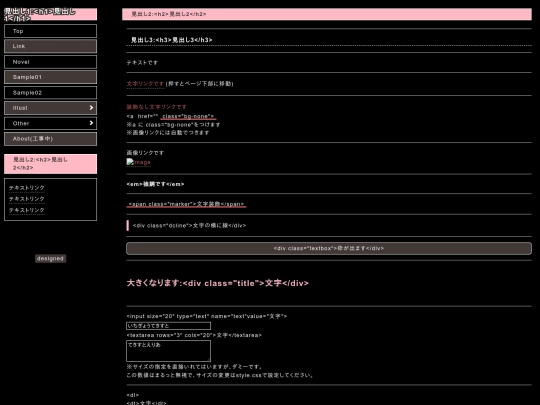Click the Illust menu label
This screenshot has width=540, height=405.
click(20, 108)
